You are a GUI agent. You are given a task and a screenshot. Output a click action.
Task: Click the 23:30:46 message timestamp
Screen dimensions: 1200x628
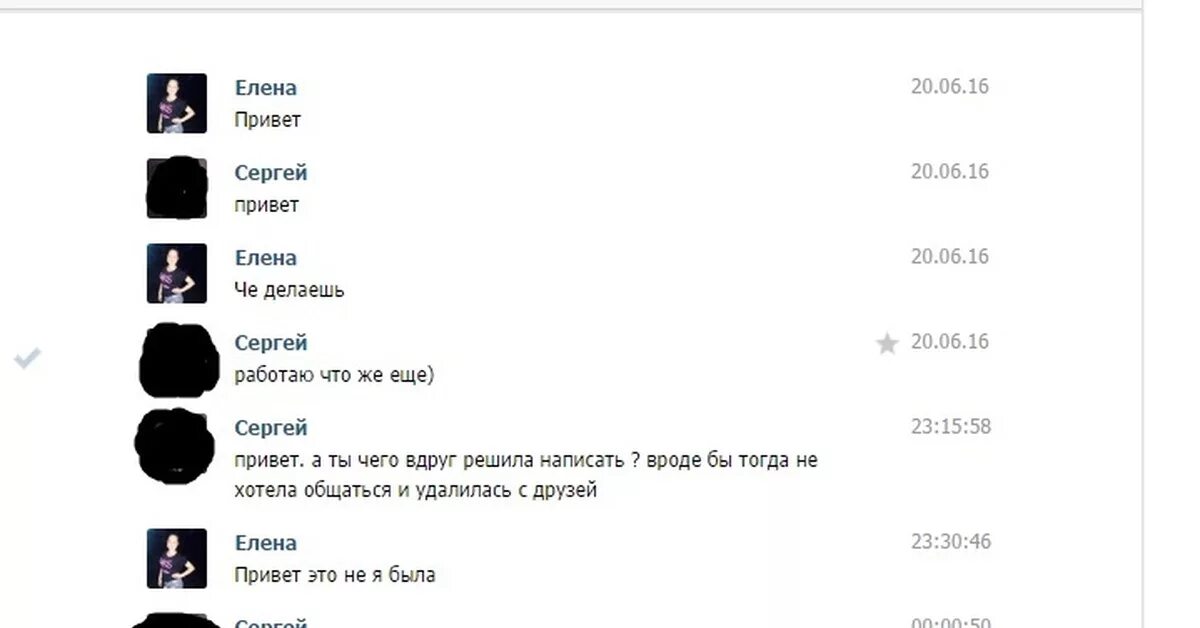(951, 542)
